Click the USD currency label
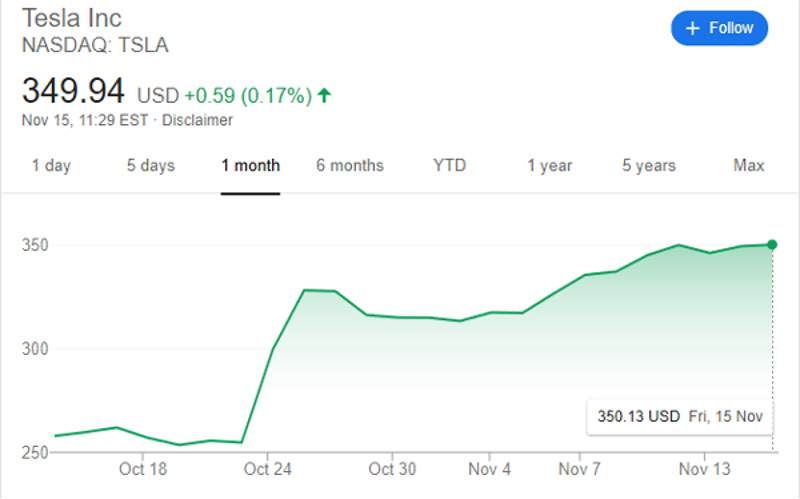The height and width of the screenshot is (499, 800). point(158,95)
